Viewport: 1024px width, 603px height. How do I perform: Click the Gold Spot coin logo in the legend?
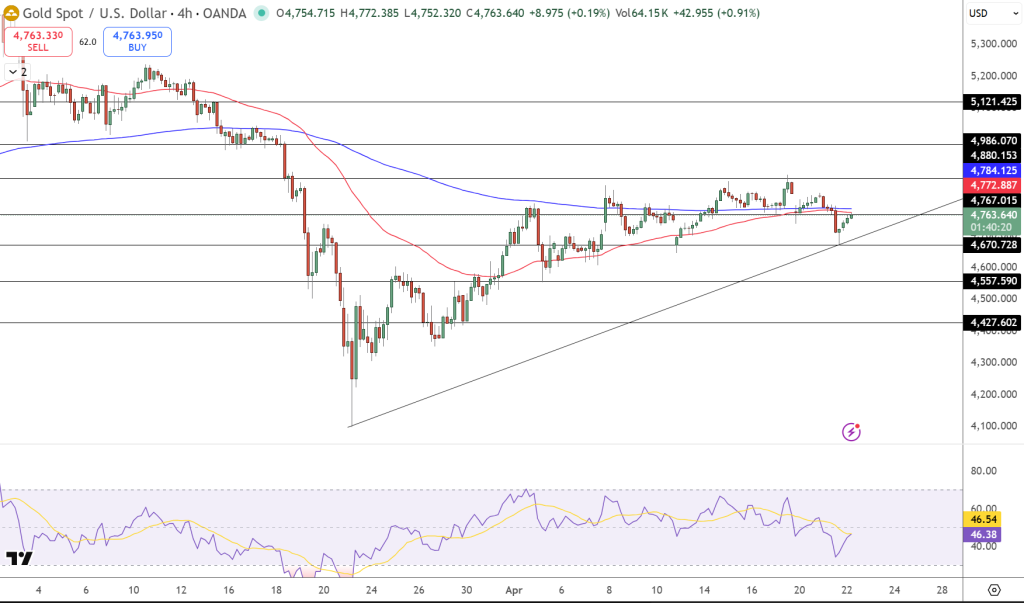point(12,13)
